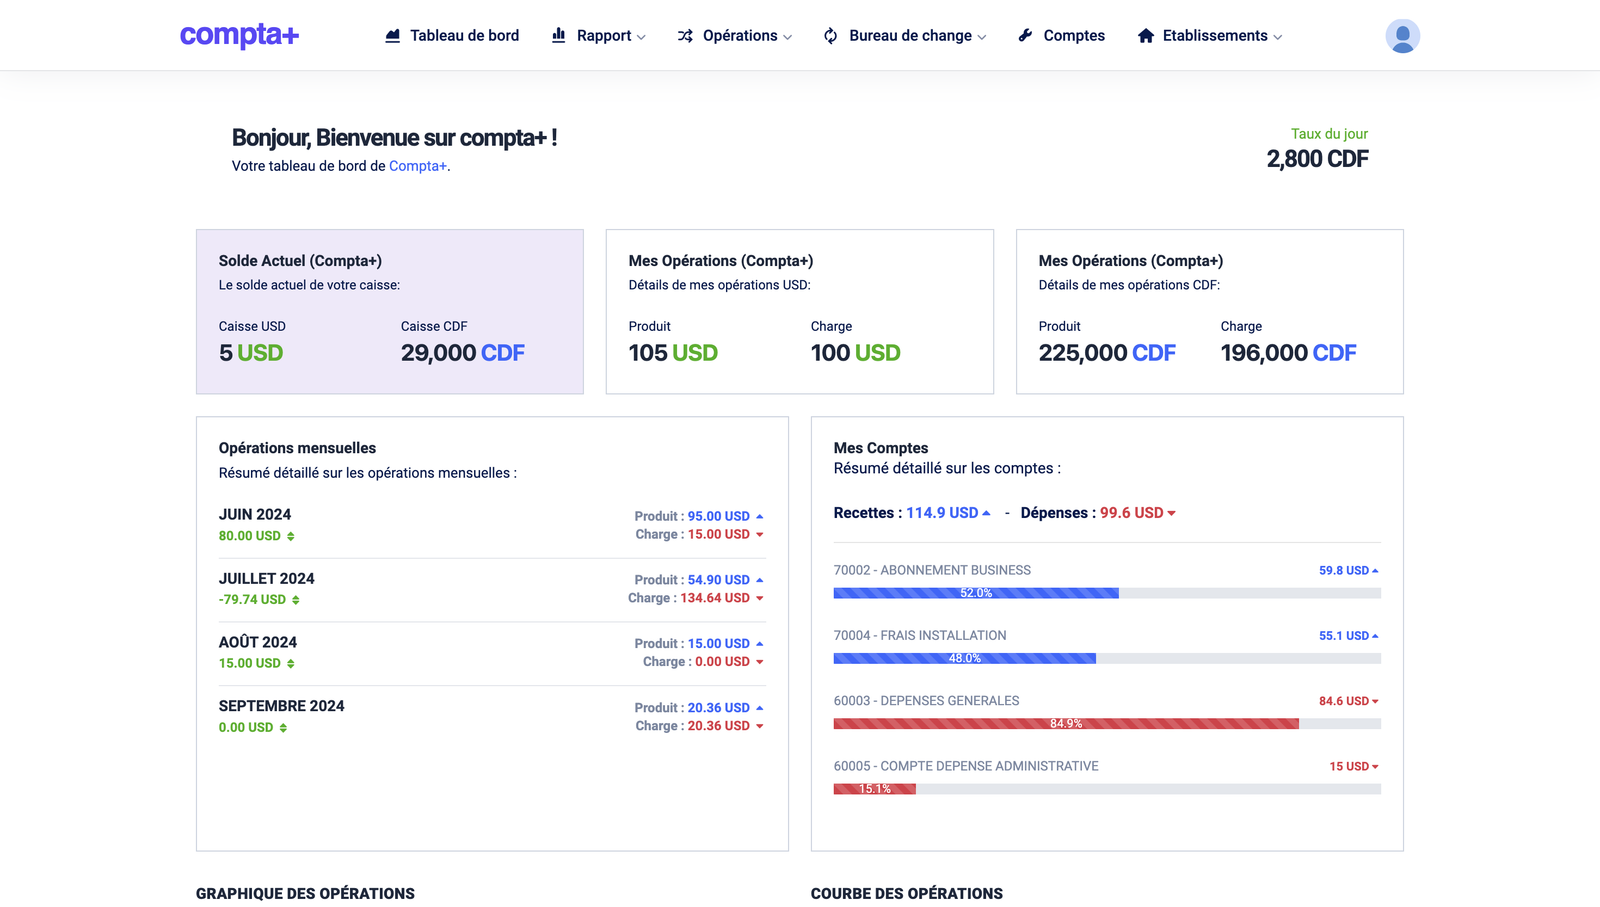1600x907 pixels.
Task: Expand the Bureau de change dropdown chevron
Action: pyautogui.click(x=982, y=37)
